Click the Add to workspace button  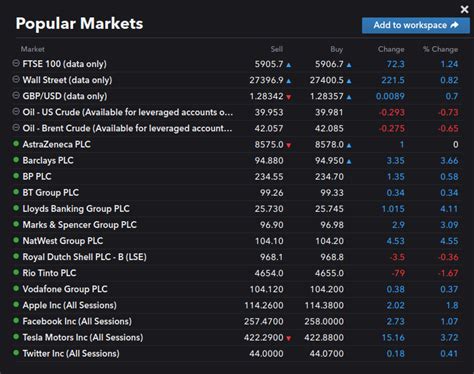point(416,25)
